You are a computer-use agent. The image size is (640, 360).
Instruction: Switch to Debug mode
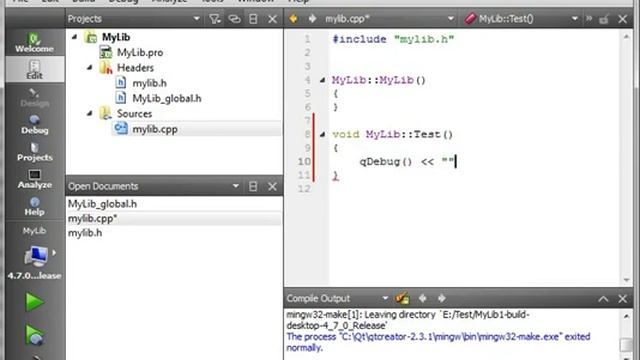pyautogui.click(x=34, y=124)
